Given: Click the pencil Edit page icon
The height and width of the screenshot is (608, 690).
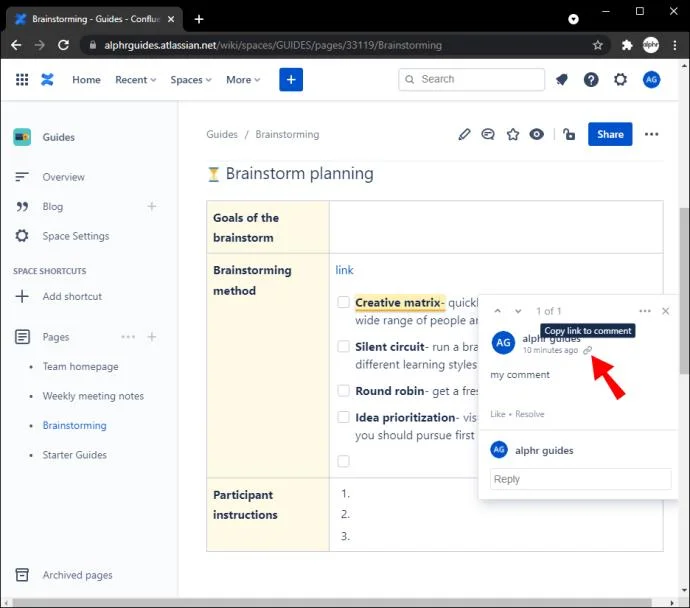Looking at the screenshot, I should tap(464, 134).
